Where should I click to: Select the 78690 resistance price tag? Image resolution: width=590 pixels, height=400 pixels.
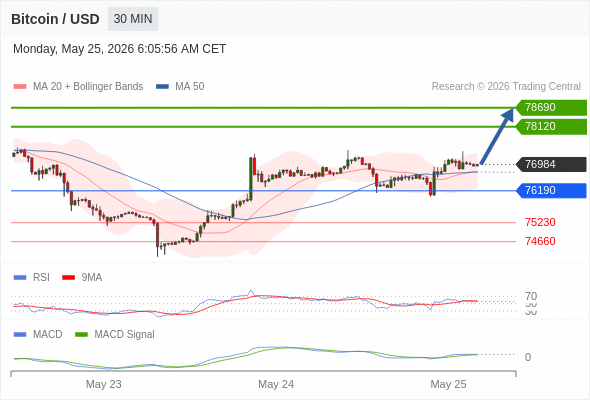tap(551, 108)
